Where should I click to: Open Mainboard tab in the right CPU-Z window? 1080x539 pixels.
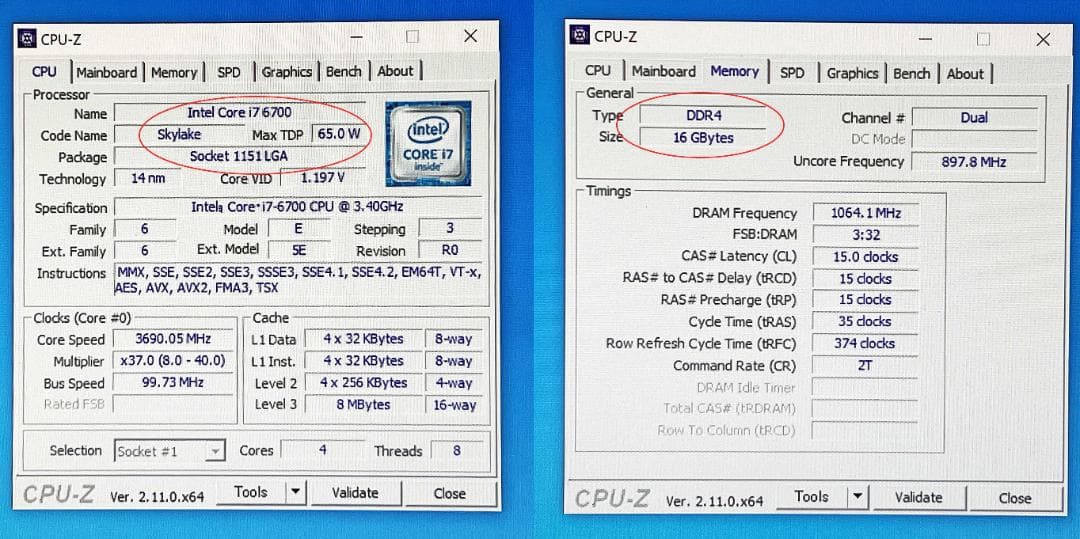[663, 71]
